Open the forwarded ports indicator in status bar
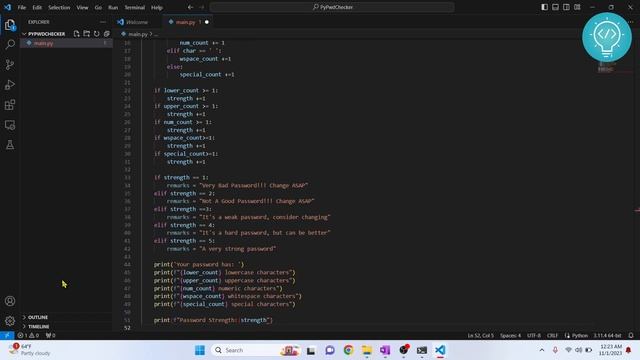The width and height of the screenshot is (640, 360). point(50,336)
